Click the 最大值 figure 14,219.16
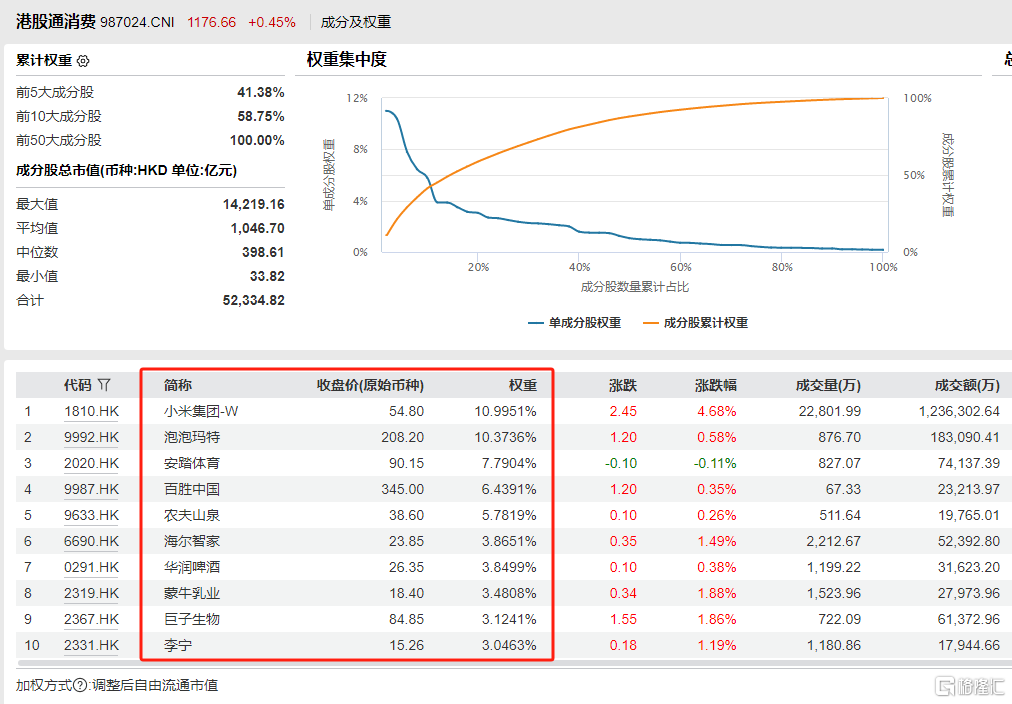This screenshot has height=704, width=1012. click(254, 205)
